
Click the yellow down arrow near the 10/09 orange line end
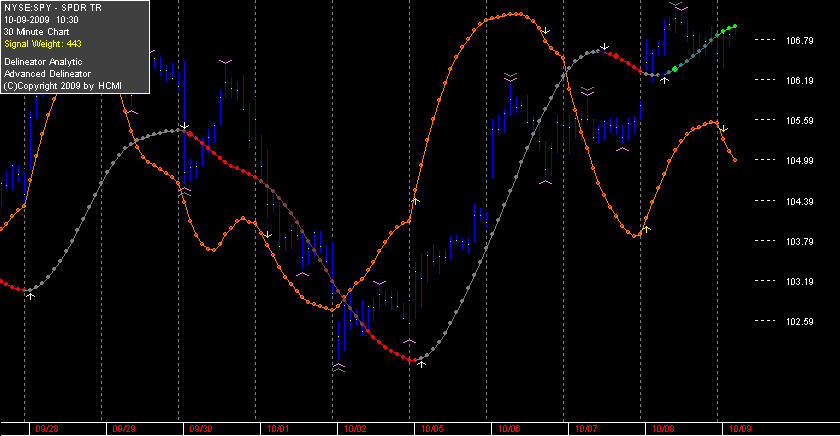click(x=724, y=129)
